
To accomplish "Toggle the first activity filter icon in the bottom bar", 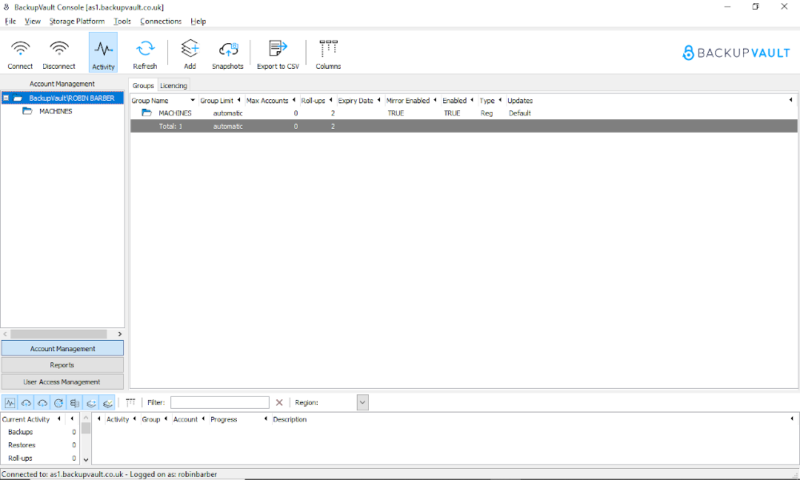I will (11, 402).
